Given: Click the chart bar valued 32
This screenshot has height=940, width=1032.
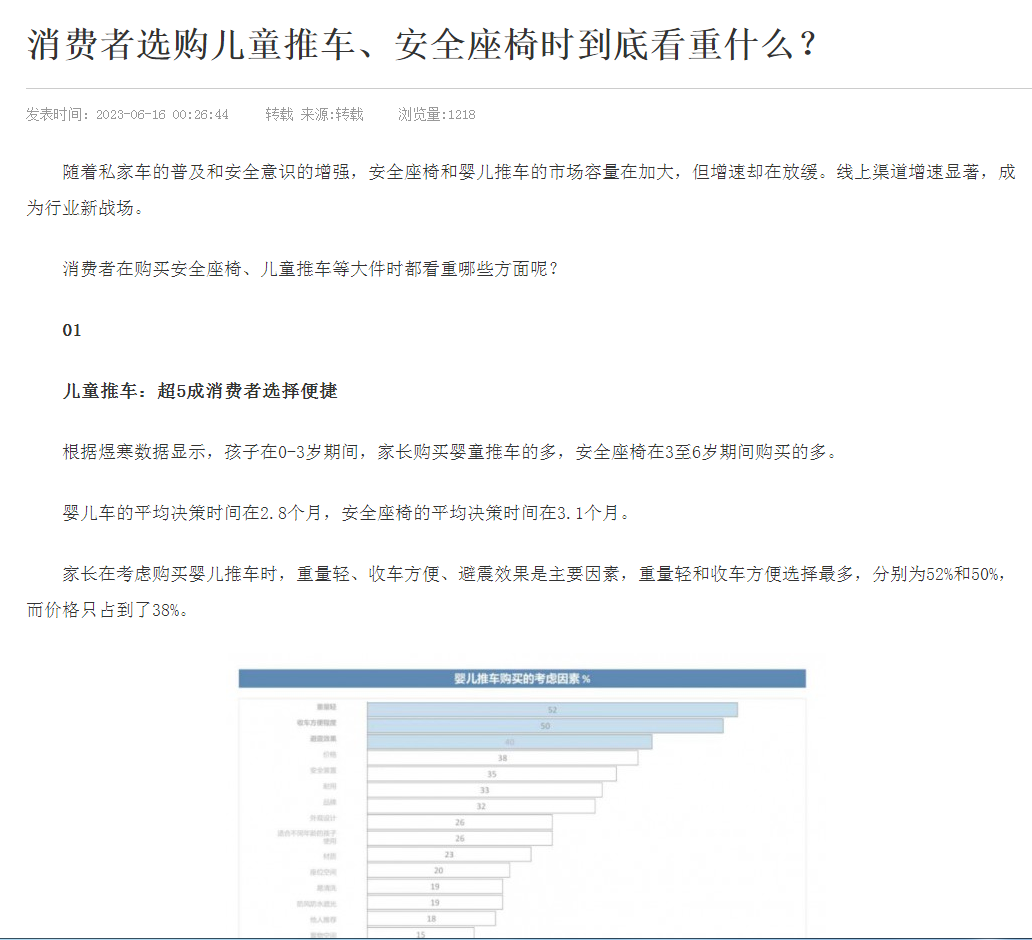Looking at the screenshot, I should [481, 806].
